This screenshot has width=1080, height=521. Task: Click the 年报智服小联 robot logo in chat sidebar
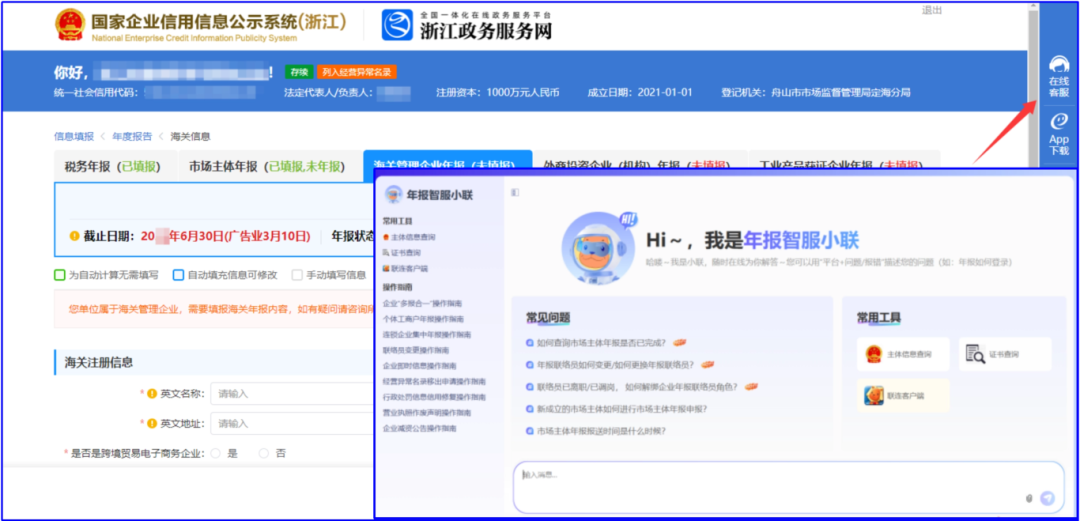(x=394, y=195)
